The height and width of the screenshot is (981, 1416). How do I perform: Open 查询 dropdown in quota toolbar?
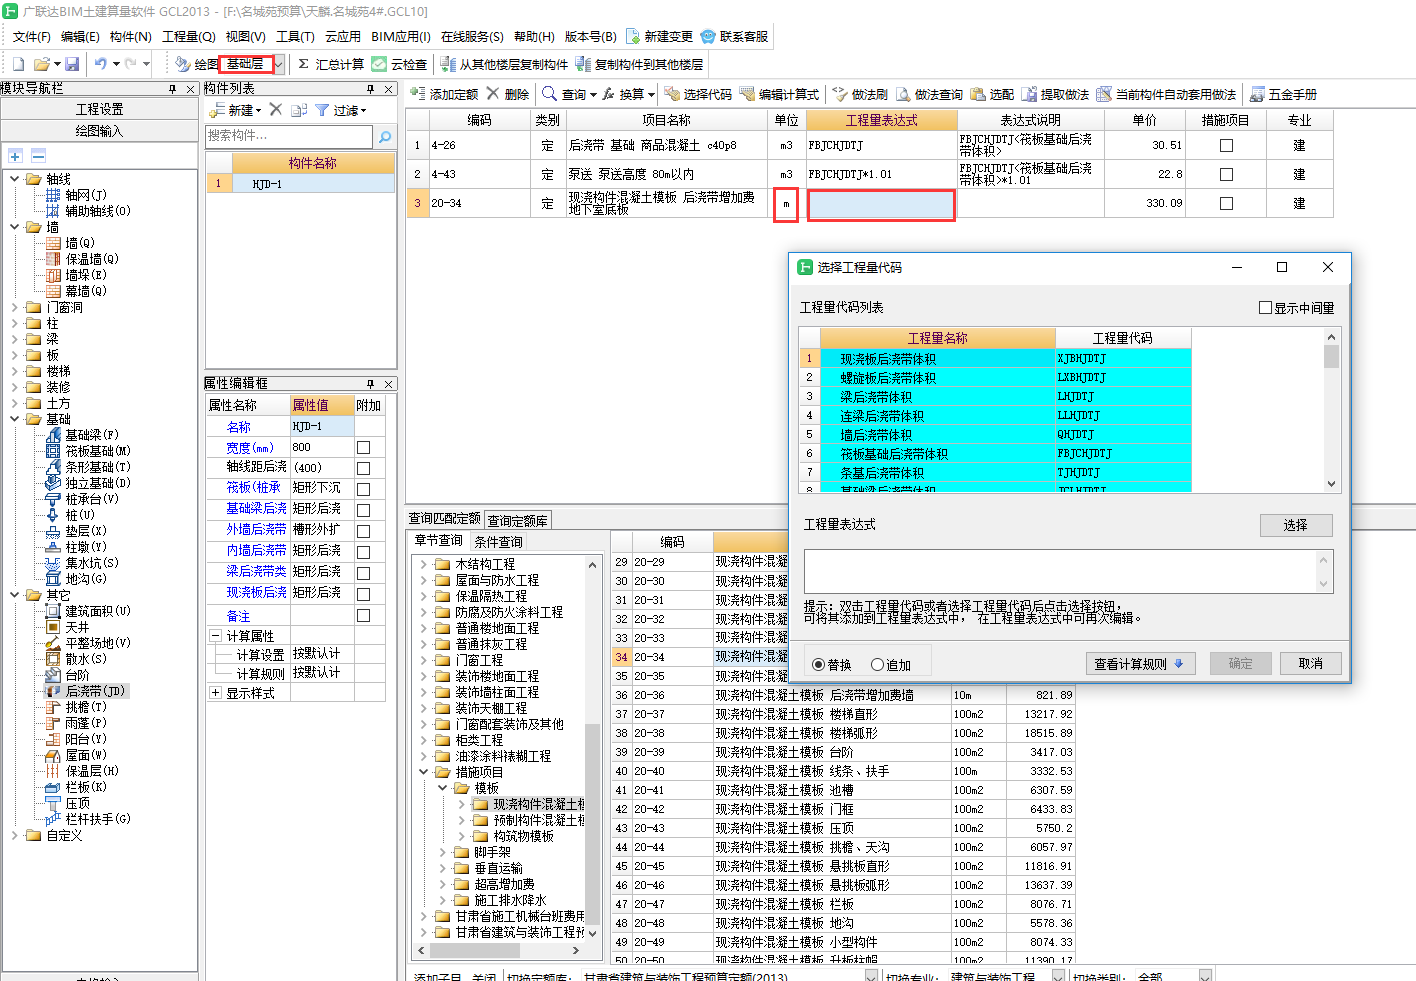[593, 95]
